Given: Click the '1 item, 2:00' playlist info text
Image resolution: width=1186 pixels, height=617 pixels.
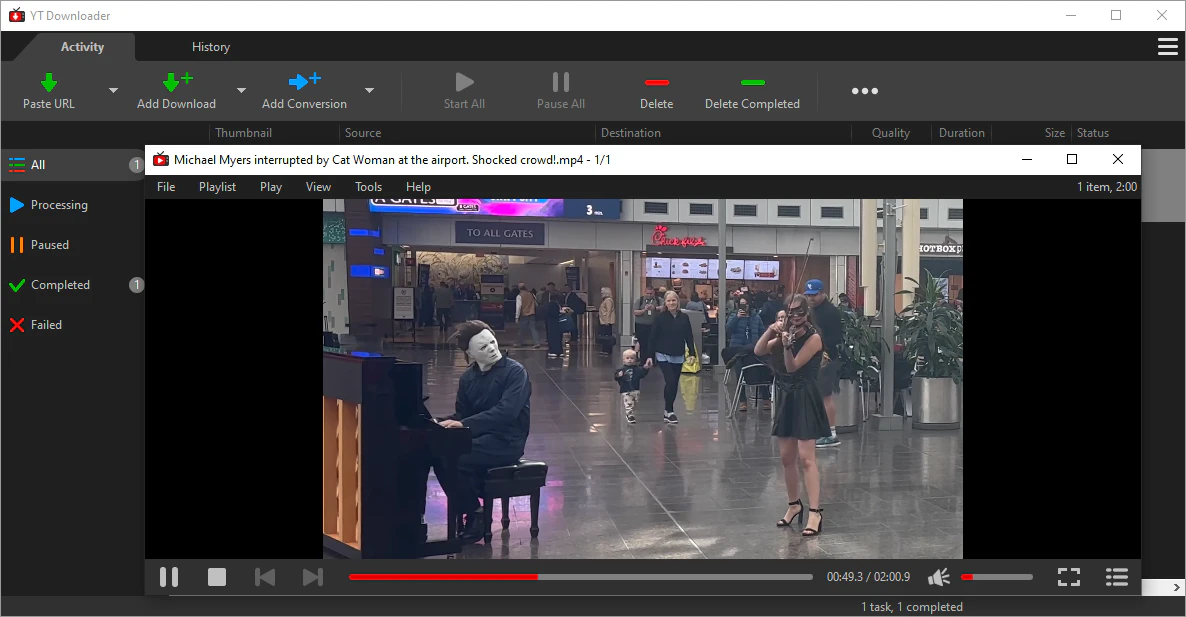Looking at the screenshot, I should [x=1107, y=187].
